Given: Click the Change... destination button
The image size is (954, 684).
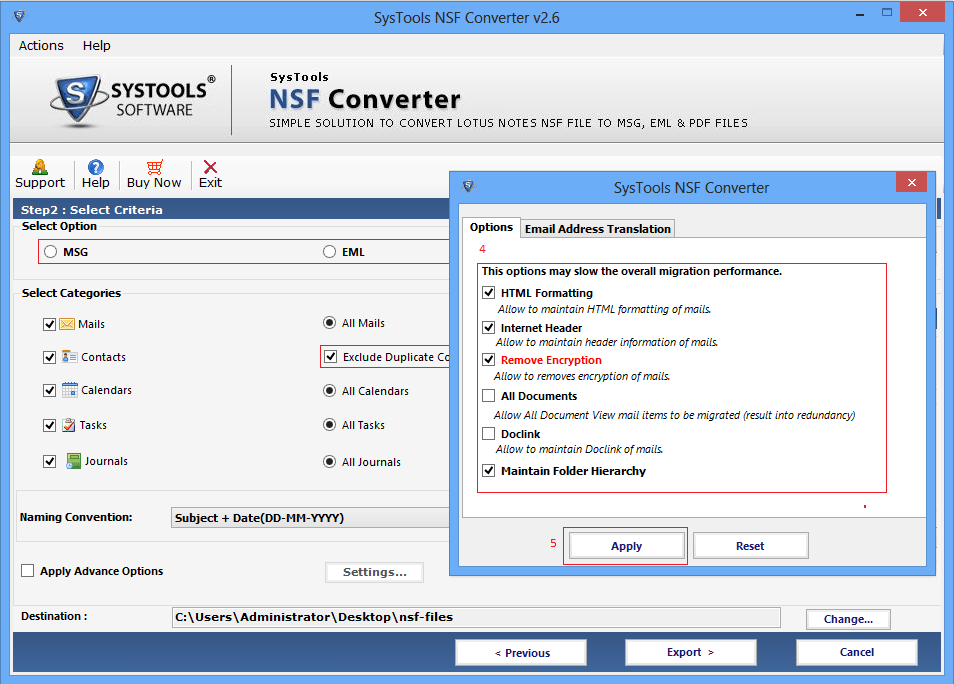Looking at the screenshot, I should pos(848,619).
